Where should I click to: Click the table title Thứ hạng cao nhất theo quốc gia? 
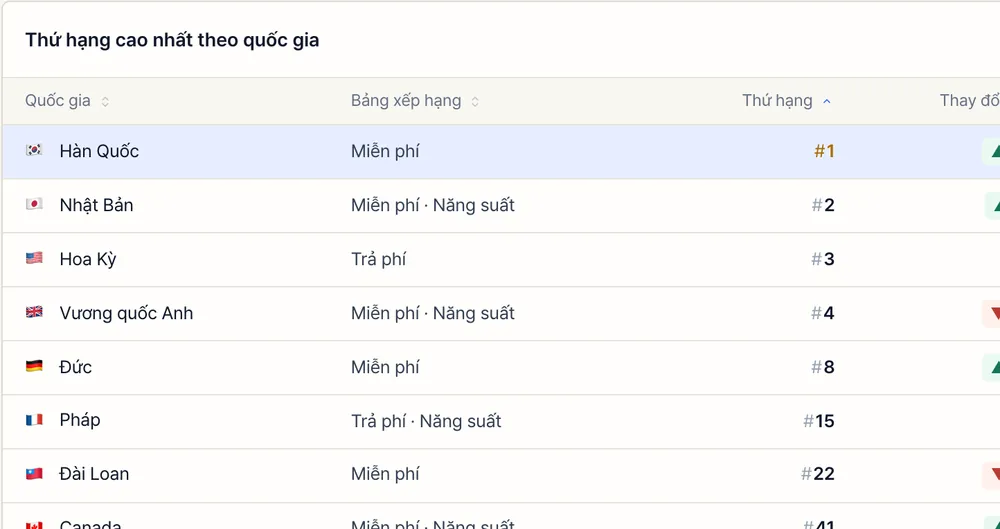pyautogui.click(x=172, y=40)
